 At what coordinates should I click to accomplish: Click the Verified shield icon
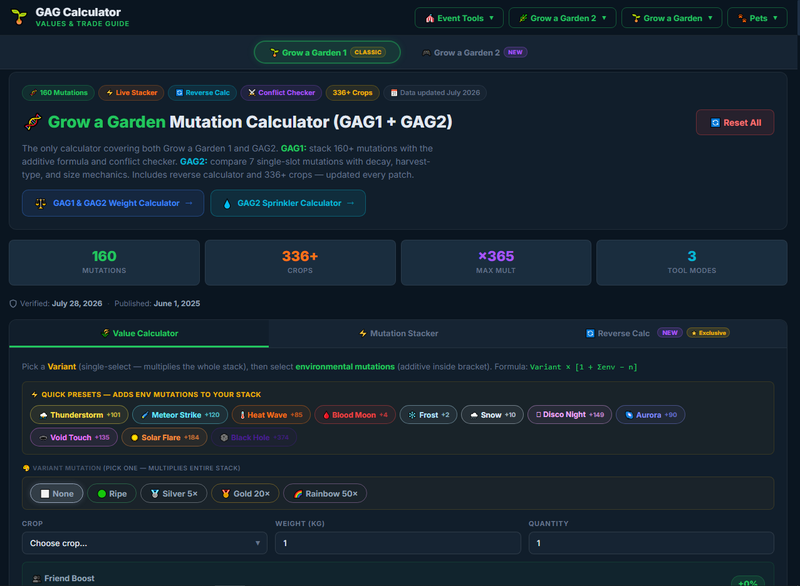pos(13,304)
